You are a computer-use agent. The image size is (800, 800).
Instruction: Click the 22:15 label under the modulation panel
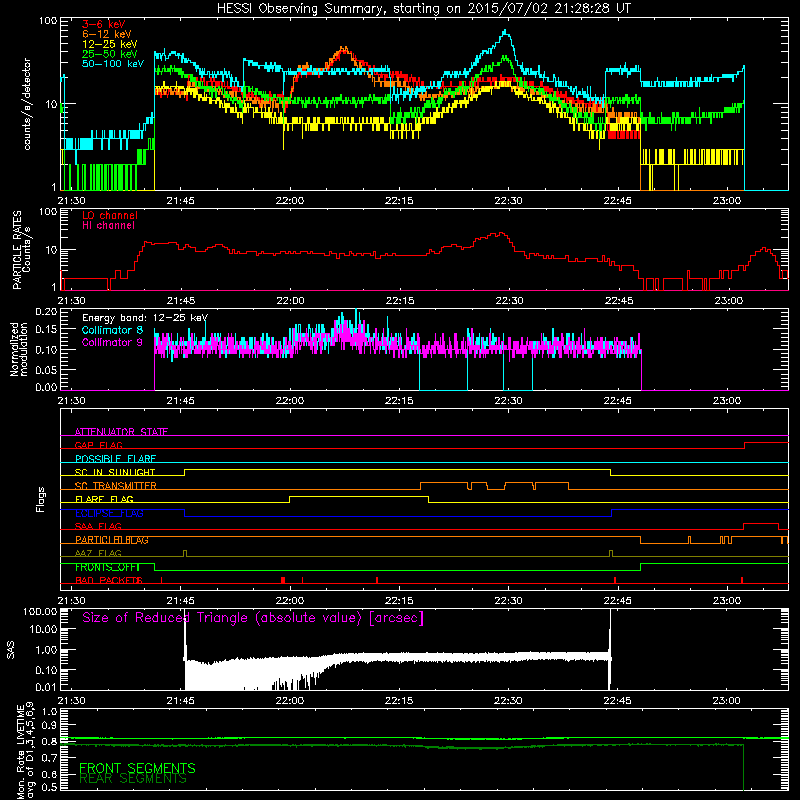point(399,400)
